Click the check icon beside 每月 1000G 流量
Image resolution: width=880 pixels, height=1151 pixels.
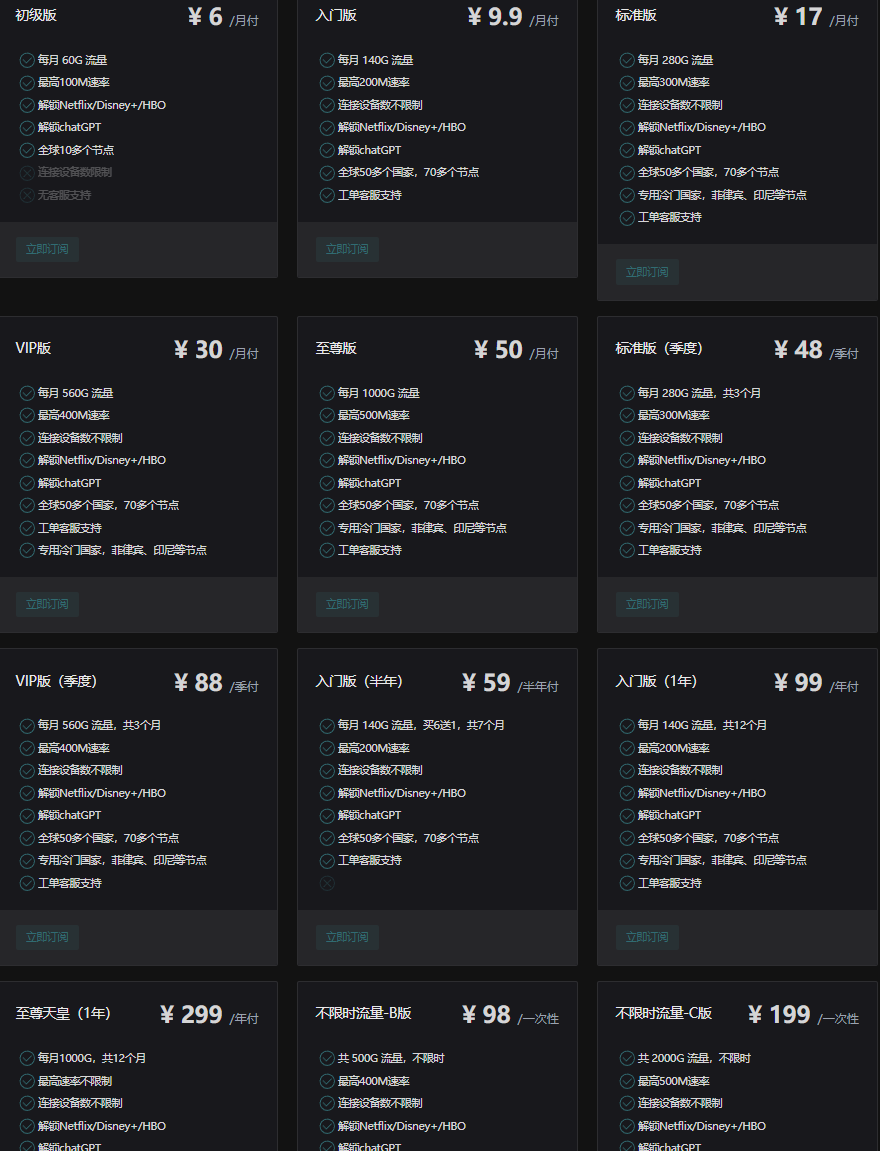[327, 393]
